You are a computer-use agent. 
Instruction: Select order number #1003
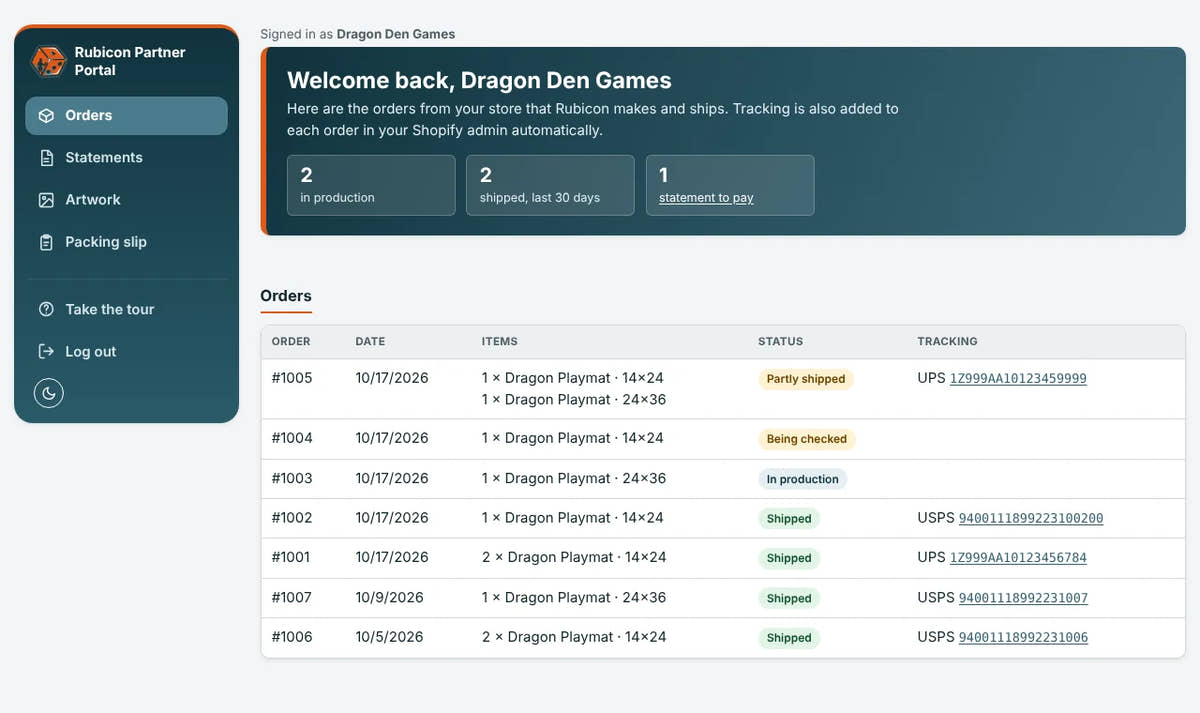point(292,478)
